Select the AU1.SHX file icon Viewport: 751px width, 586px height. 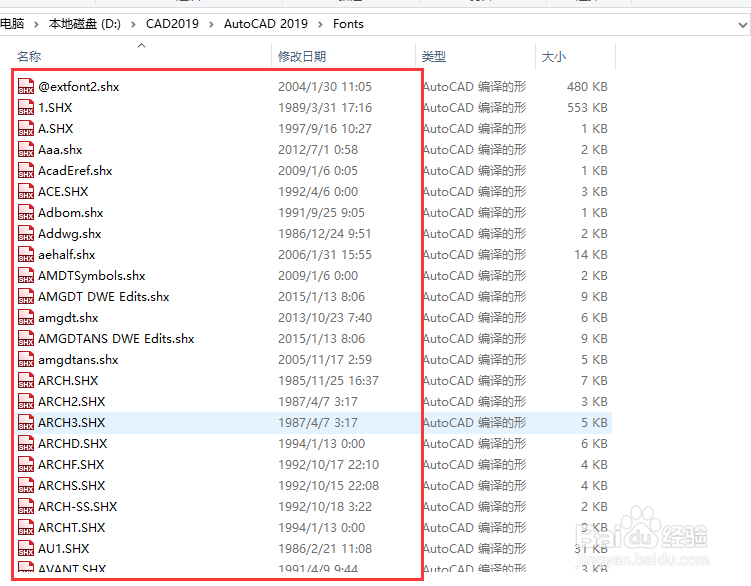(x=26, y=549)
